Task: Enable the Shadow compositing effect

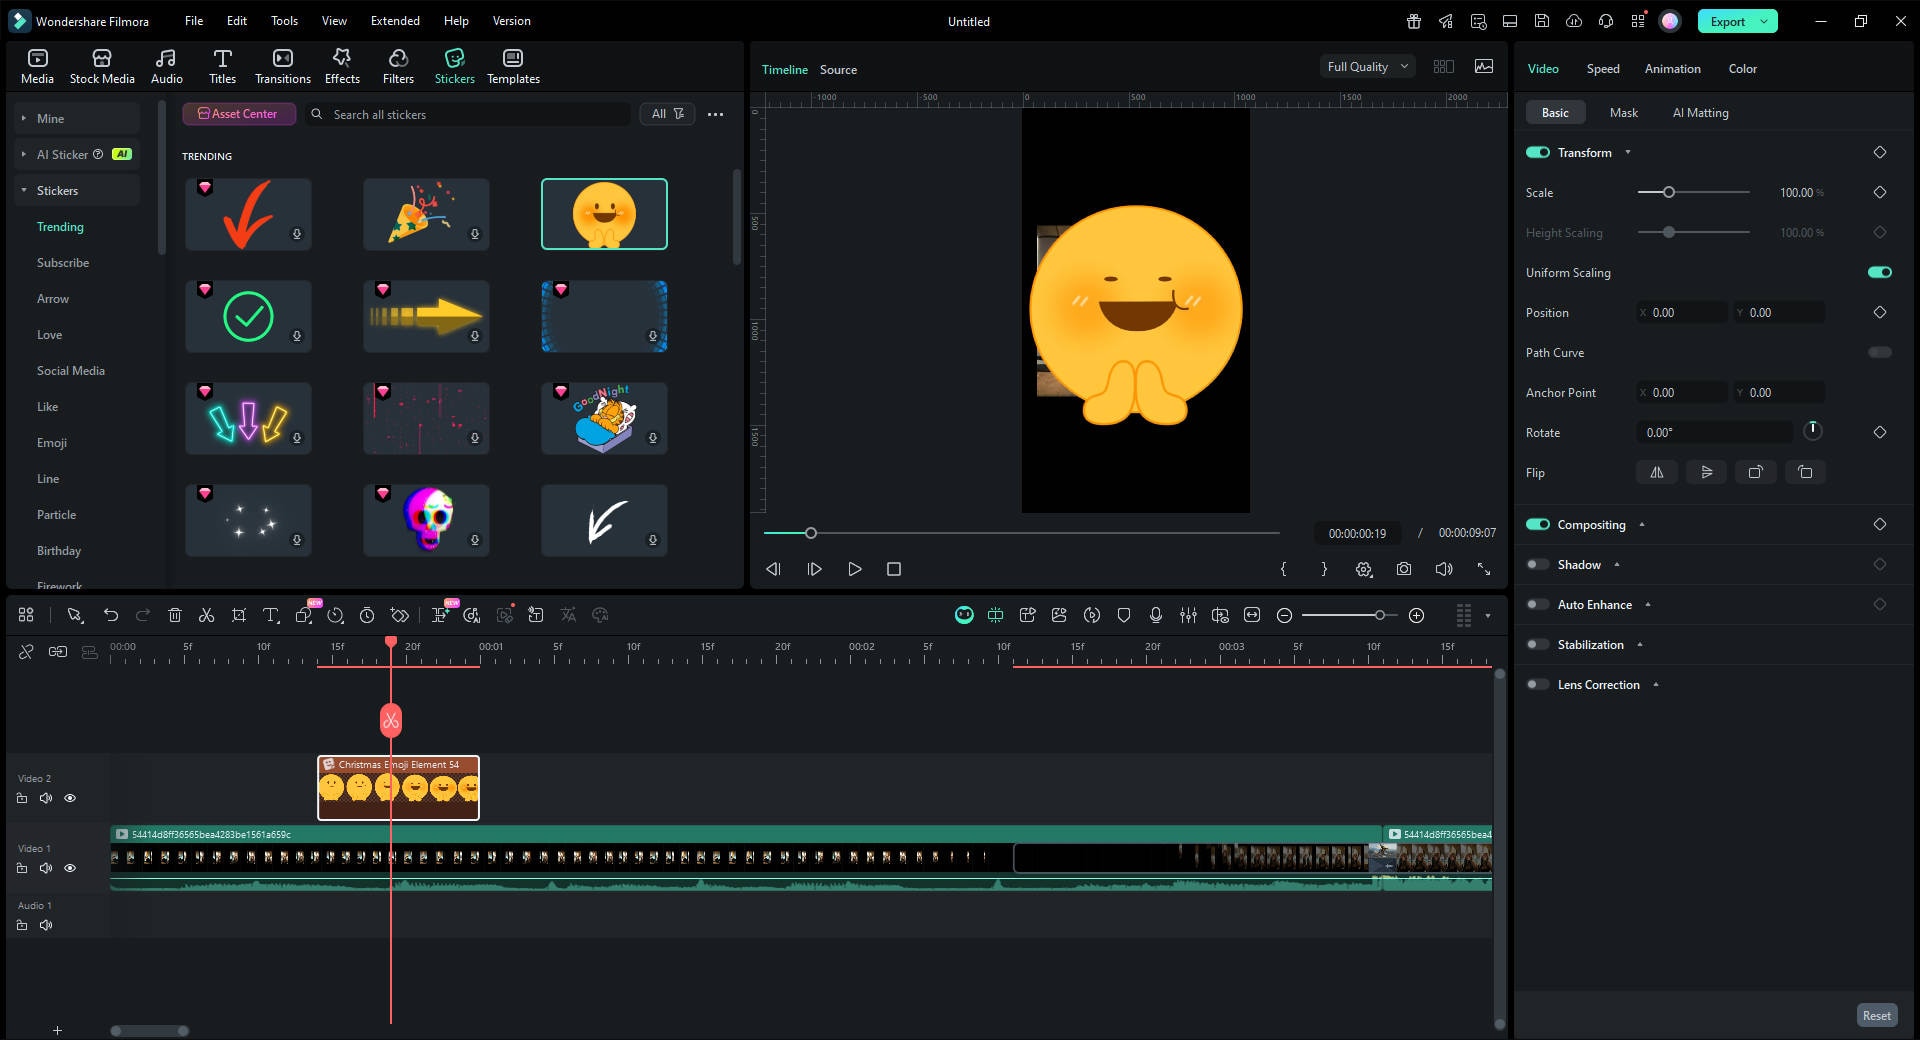Action: pos(1537,564)
